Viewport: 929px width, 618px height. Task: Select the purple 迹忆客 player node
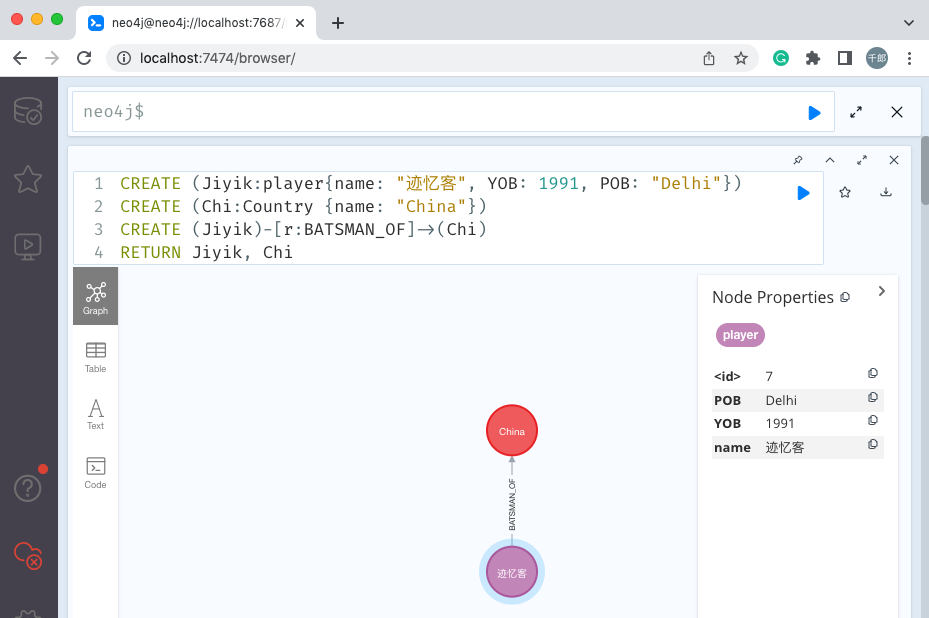pos(512,572)
